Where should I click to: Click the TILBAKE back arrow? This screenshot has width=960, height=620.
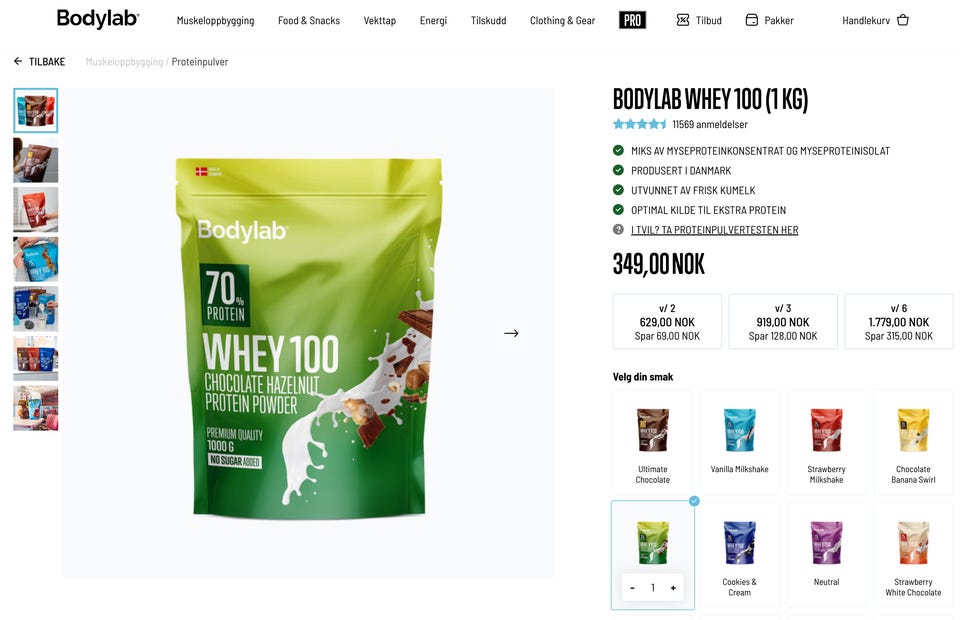(18, 61)
